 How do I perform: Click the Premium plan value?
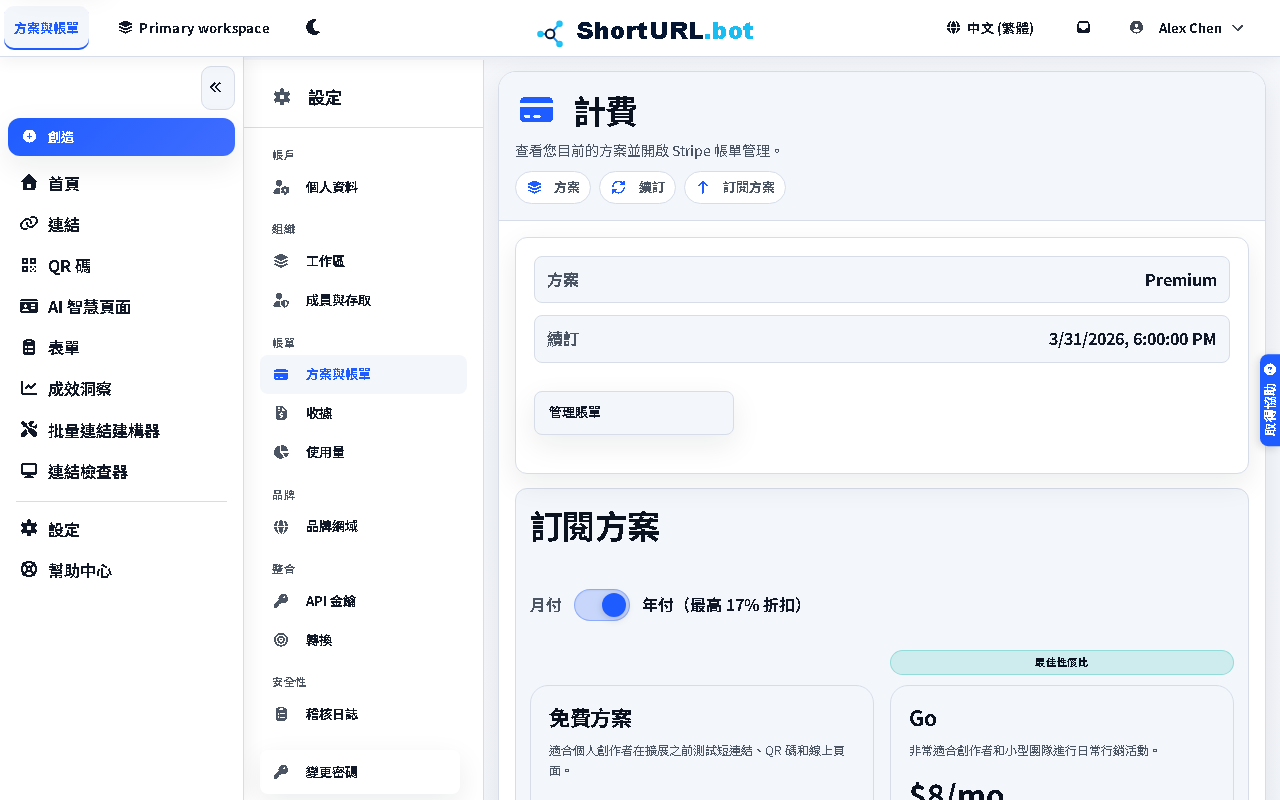coord(1181,280)
